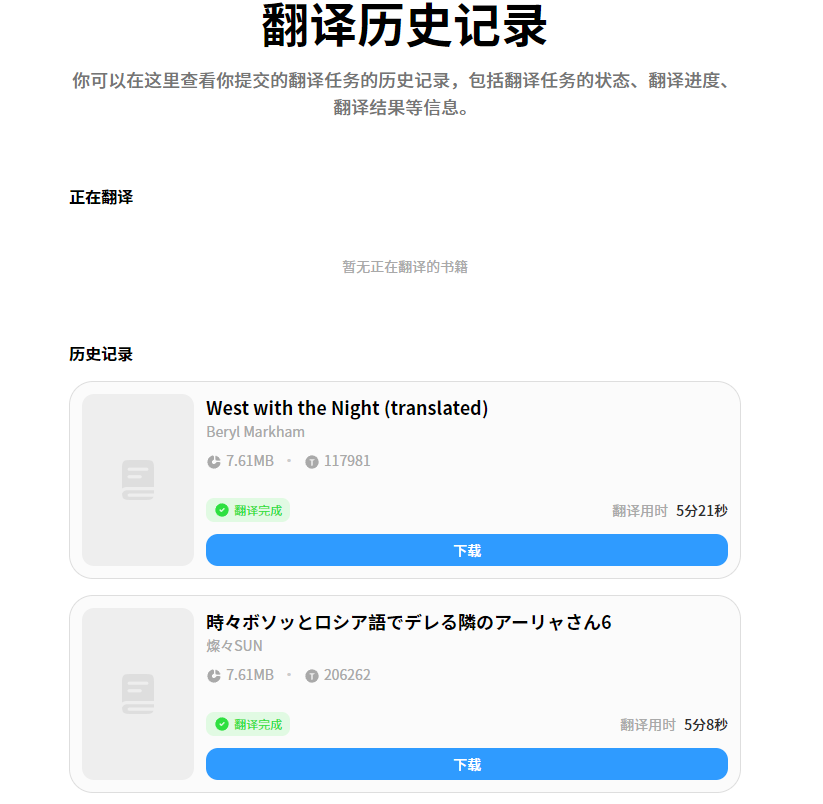This screenshot has height=804, width=823.
Task: Click the 暂无正在翻译的书籍 empty state text
Action: pyautogui.click(x=405, y=267)
